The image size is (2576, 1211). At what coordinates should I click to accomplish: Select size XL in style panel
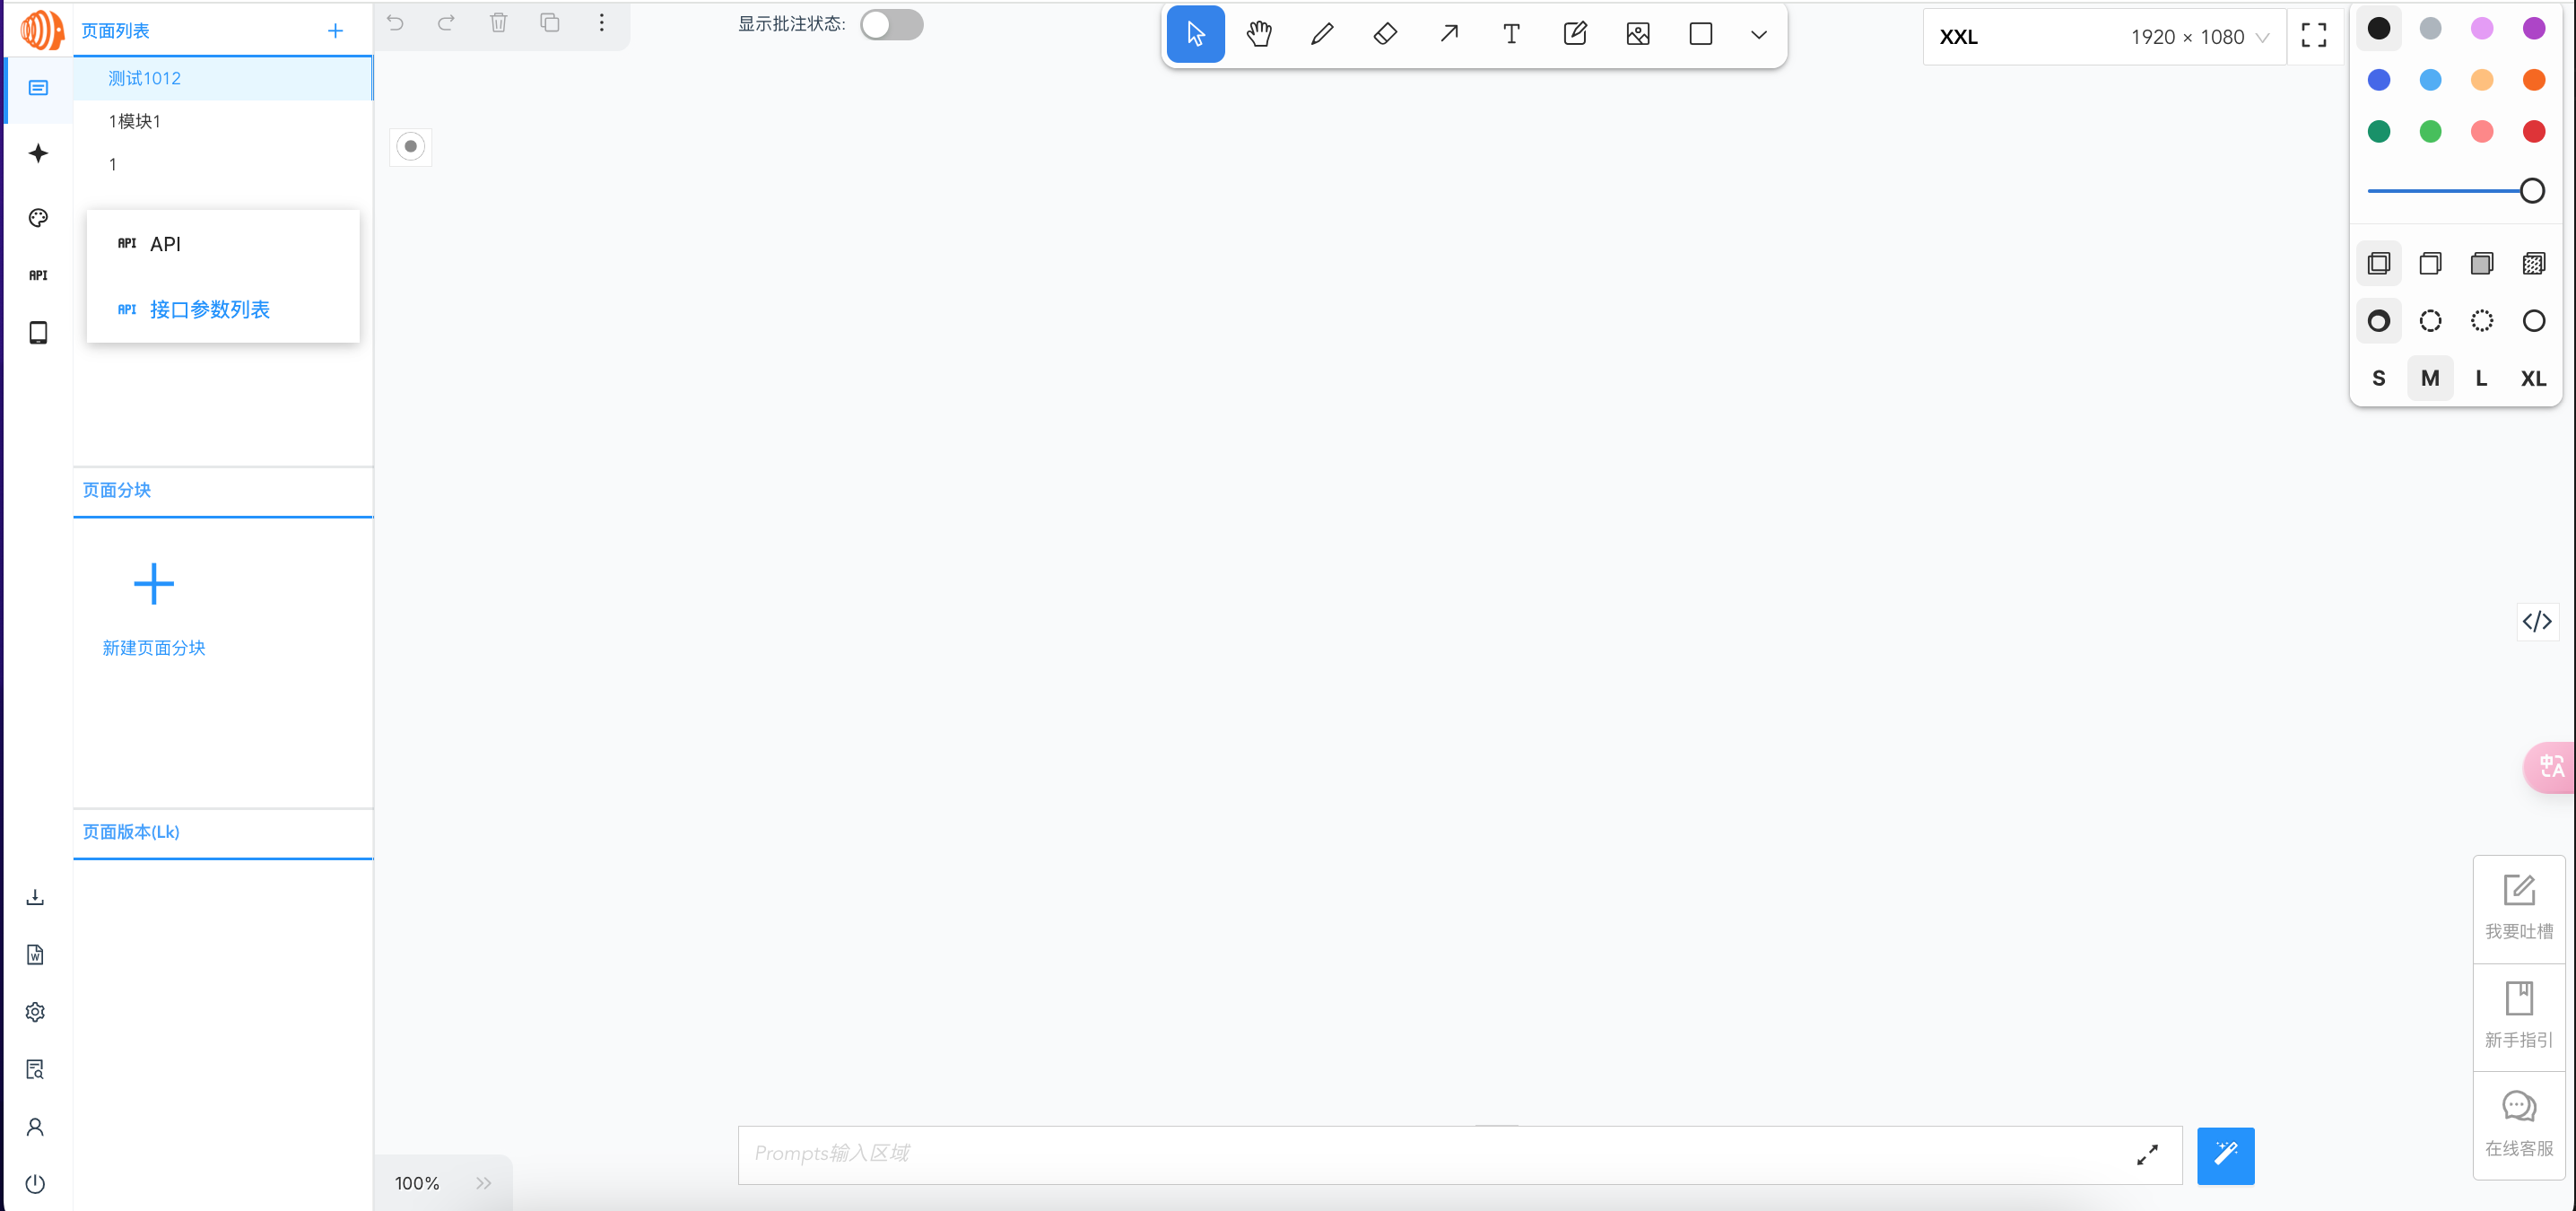[2533, 378]
